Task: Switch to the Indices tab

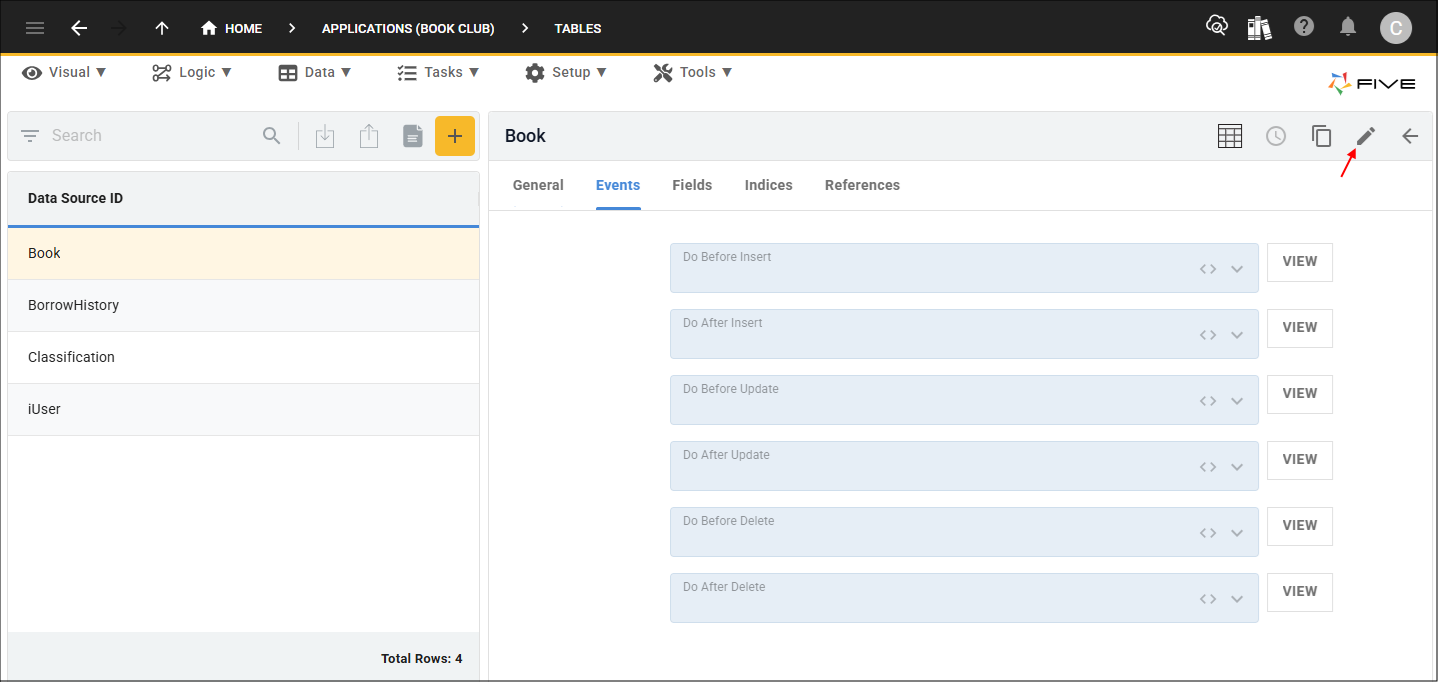Action: coord(769,185)
